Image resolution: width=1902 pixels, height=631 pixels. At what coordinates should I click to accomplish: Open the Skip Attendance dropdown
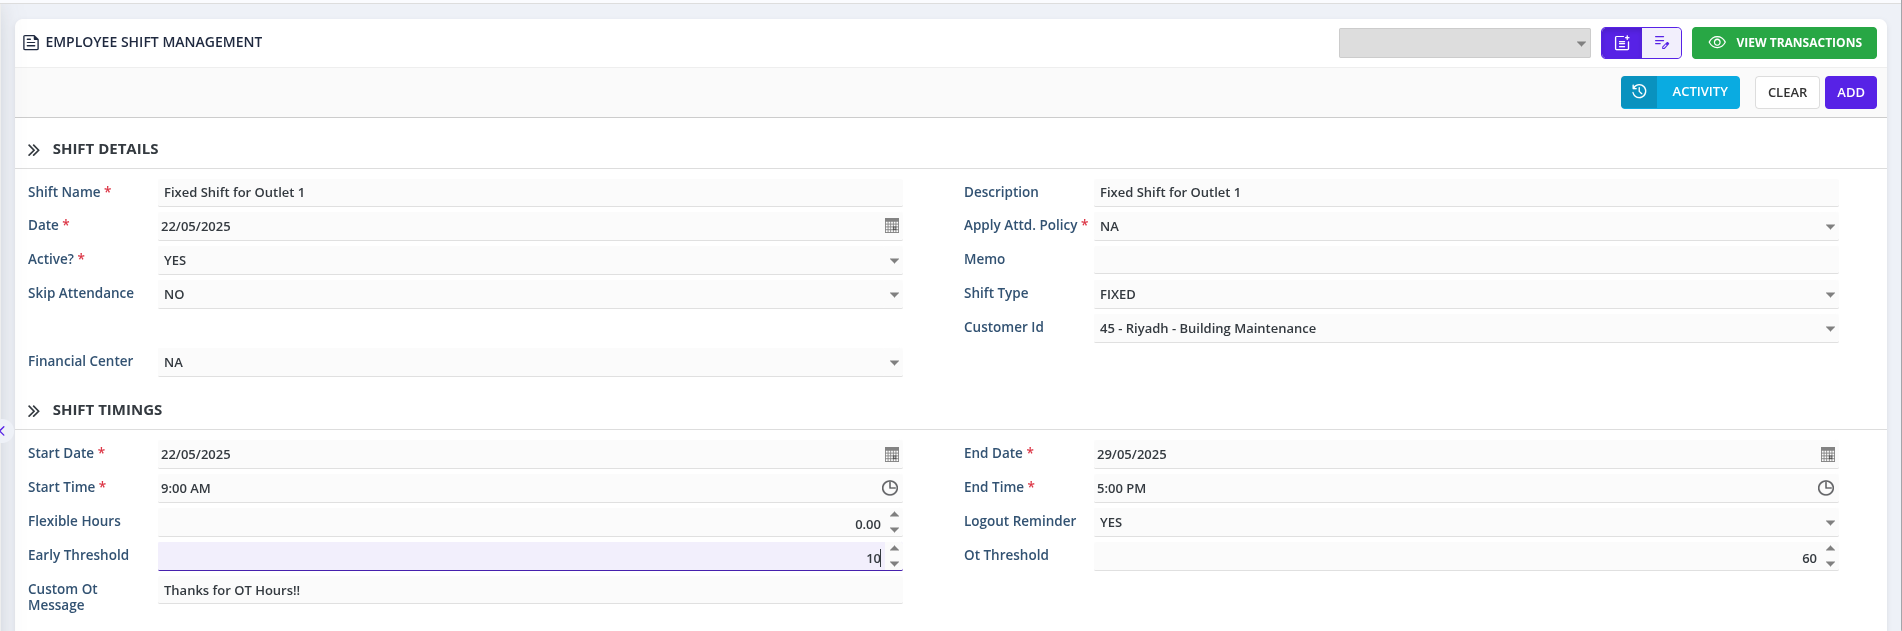(893, 295)
